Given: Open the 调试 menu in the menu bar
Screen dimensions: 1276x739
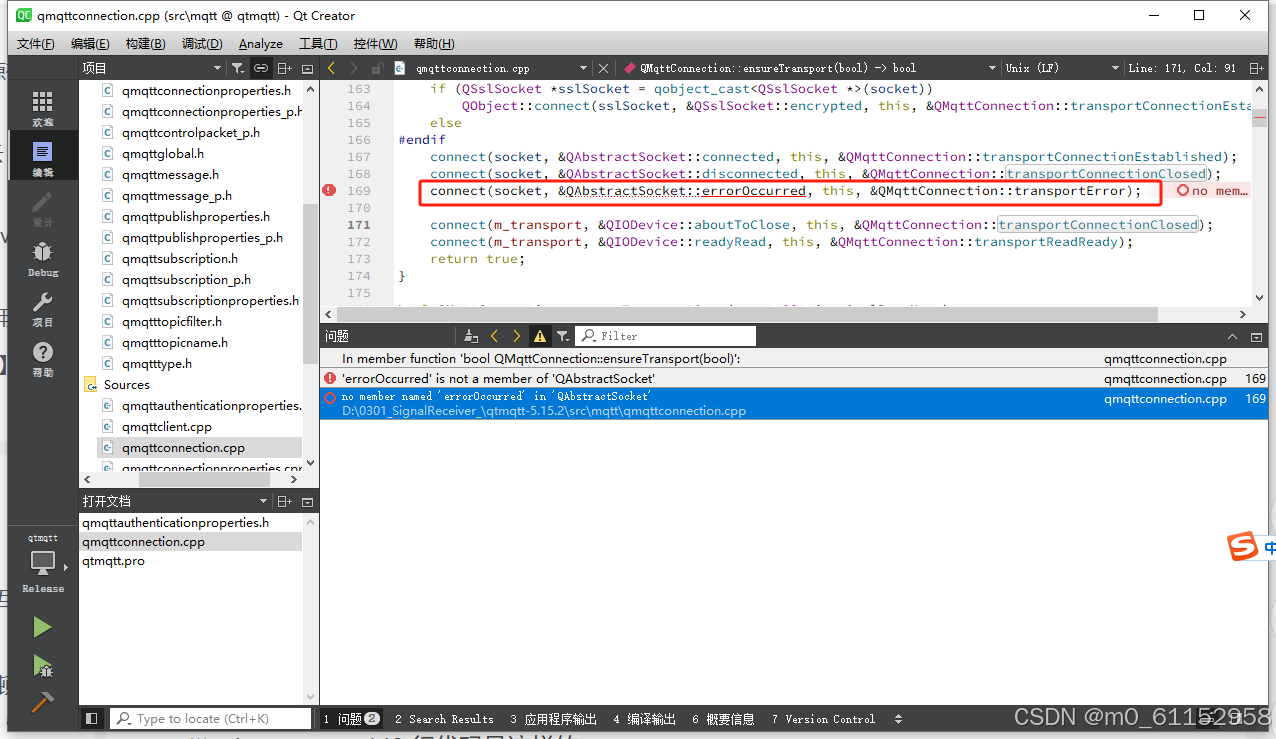Looking at the screenshot, I should pyautogui.click(x=203, y=43).
